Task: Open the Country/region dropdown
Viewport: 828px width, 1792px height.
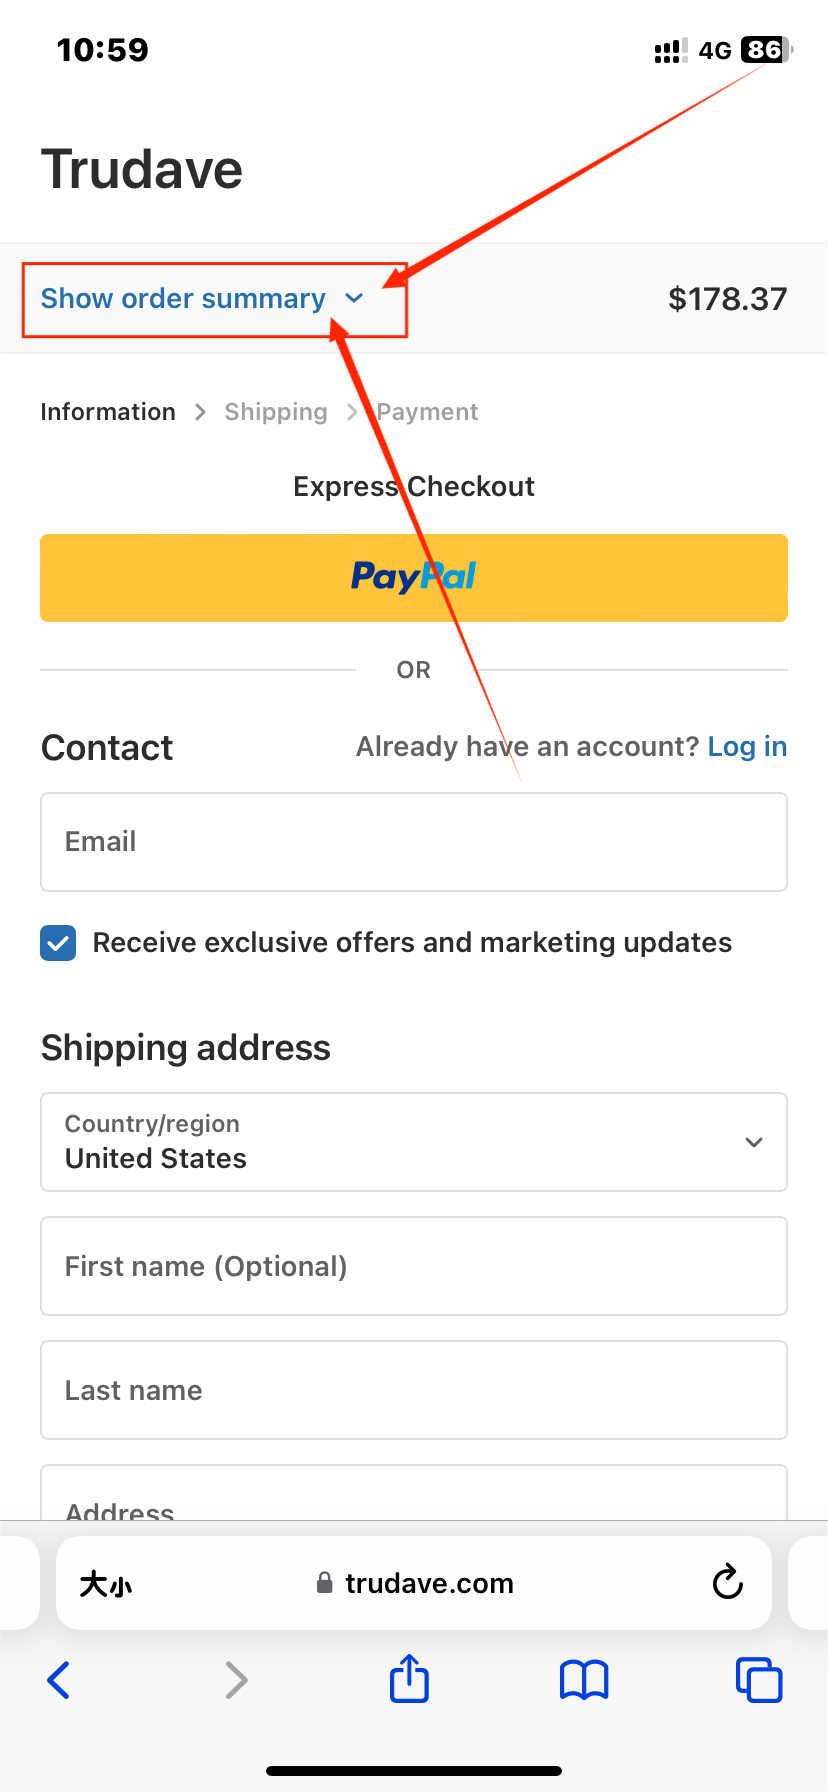Action: click(x=414, y=1142)
